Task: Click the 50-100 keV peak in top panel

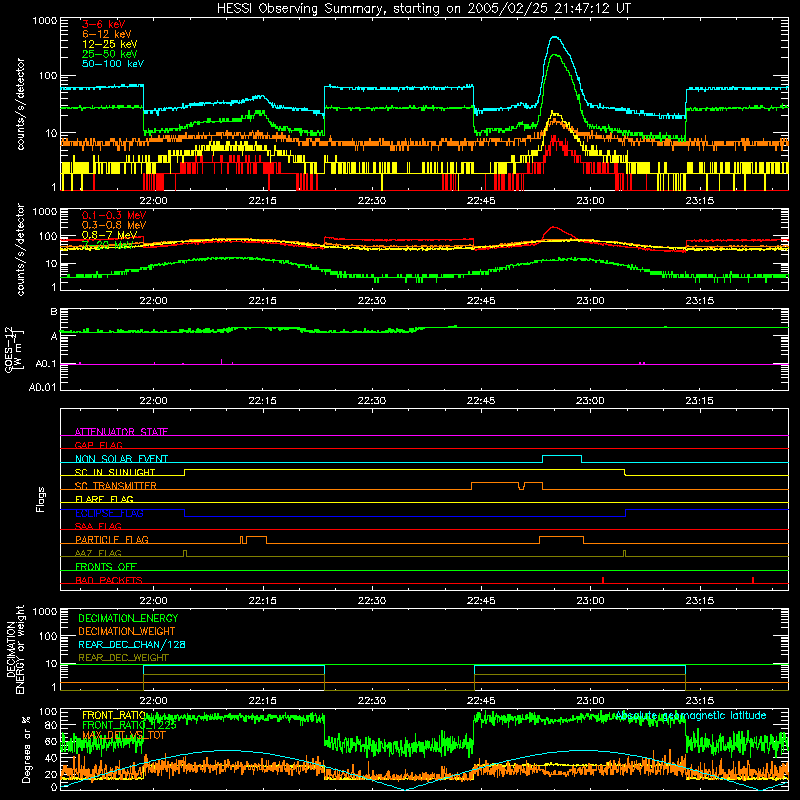Action: pos(555,37)
